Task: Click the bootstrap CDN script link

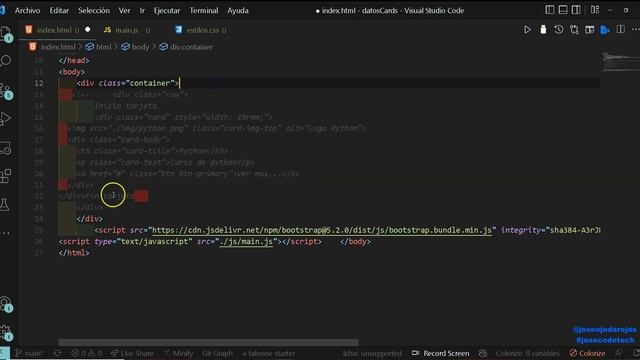Action: (322, 230)
